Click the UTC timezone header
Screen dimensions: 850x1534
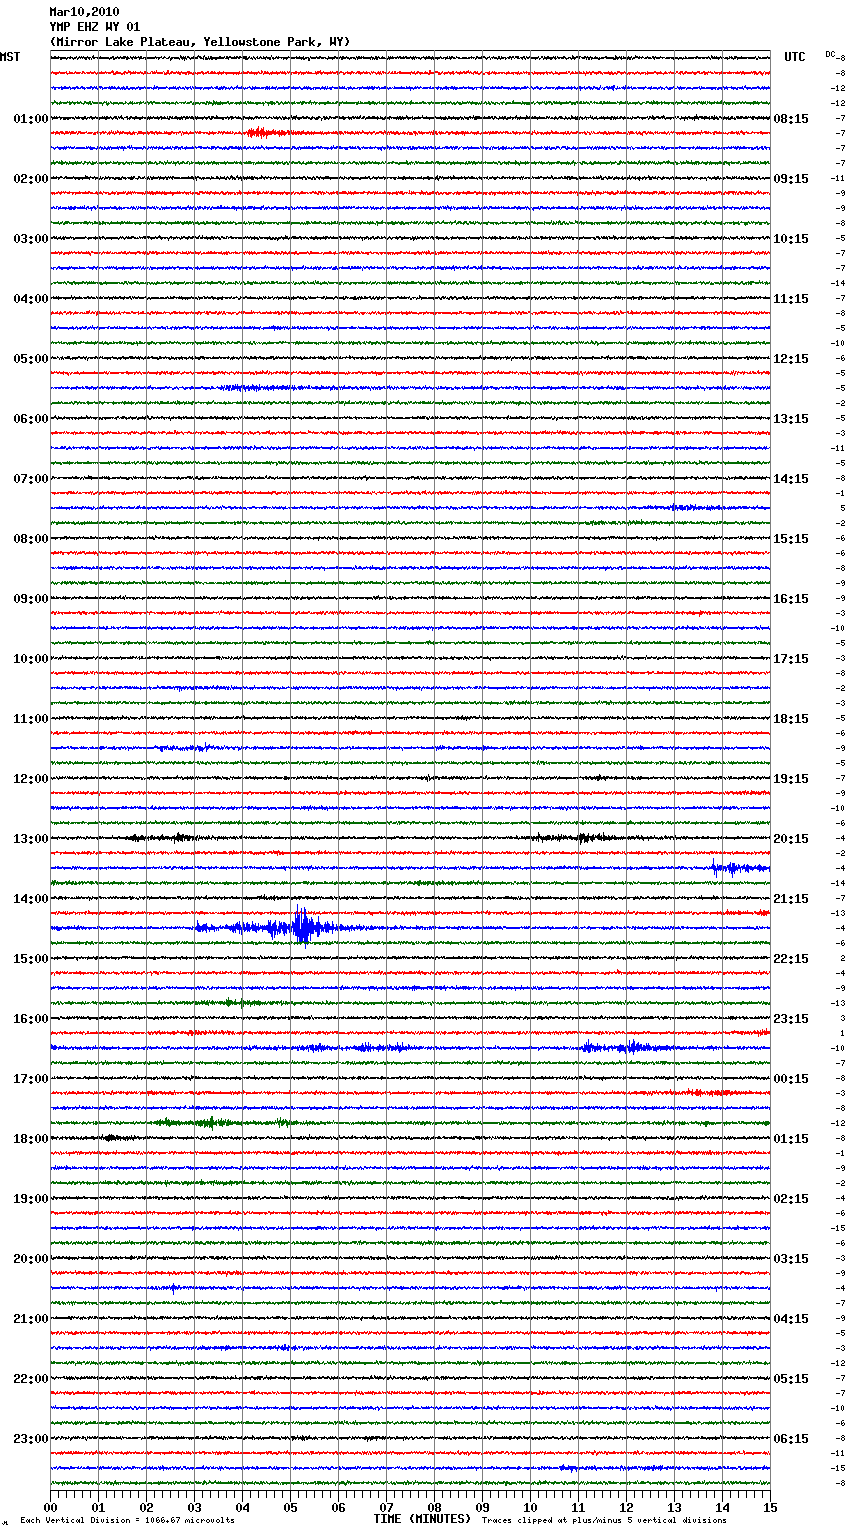click(795, 57)
